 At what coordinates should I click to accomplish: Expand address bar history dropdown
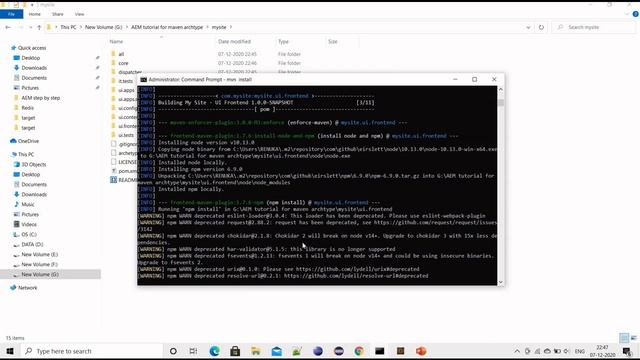(528, 27)
